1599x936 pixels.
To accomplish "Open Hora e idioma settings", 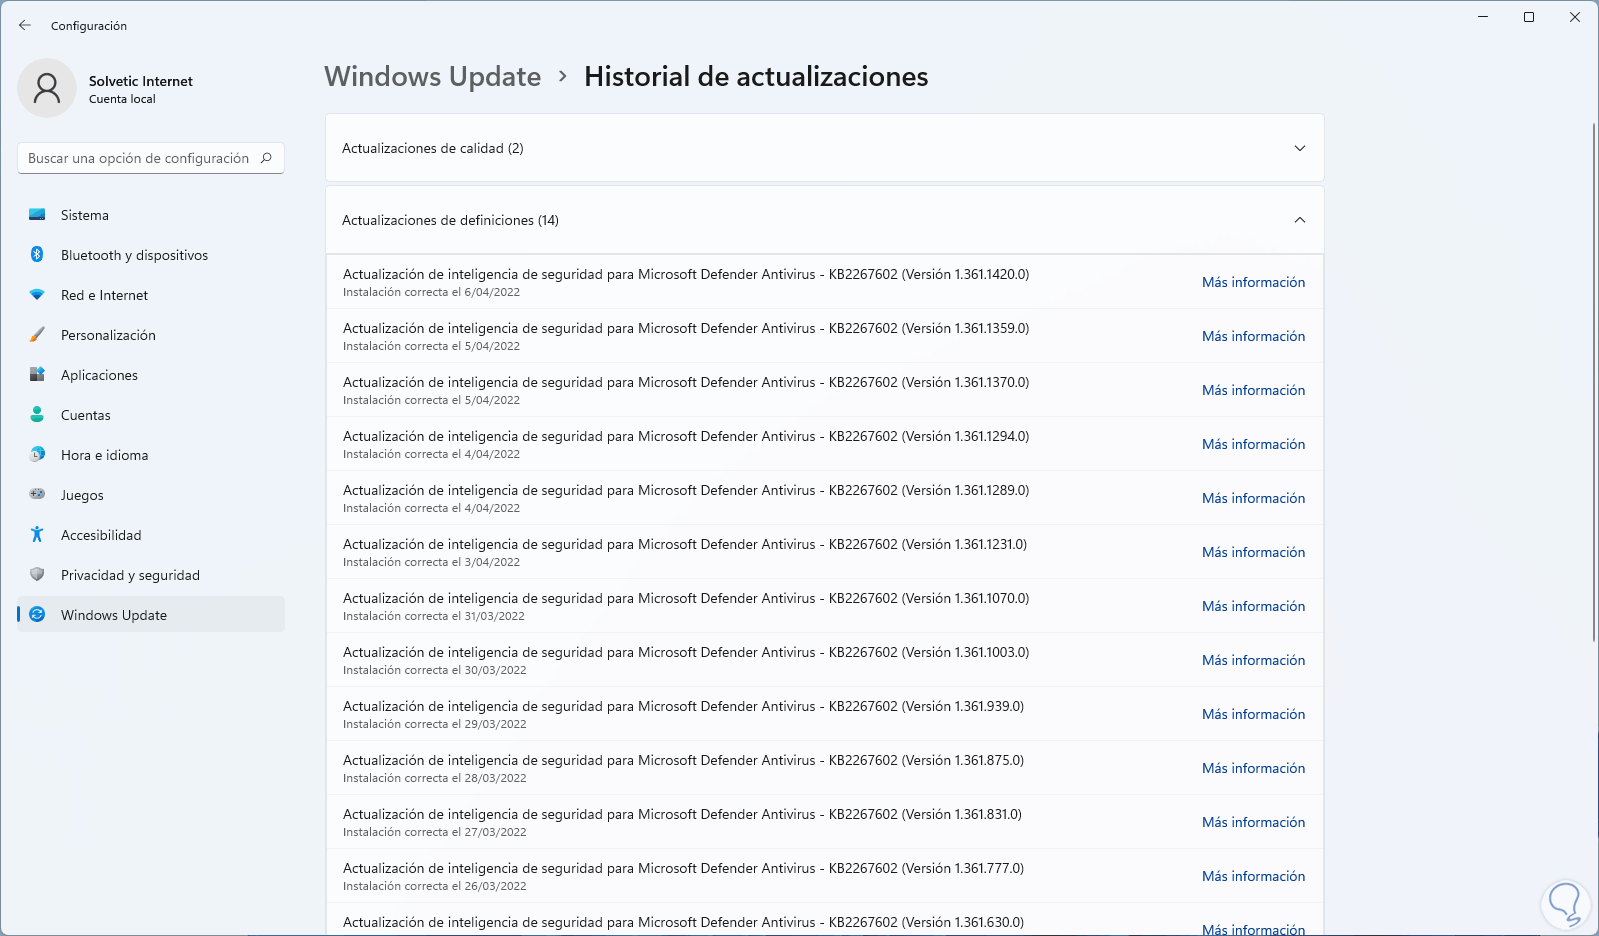I will [x=104, y=455].
